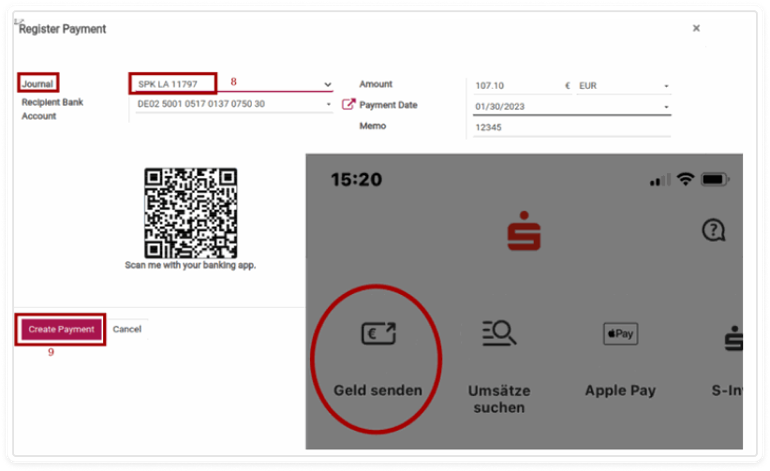The height and width of the screenshot is (471, 770).
Task: Tap the Wi-Fi status icon
Action: tap(685, 179)
